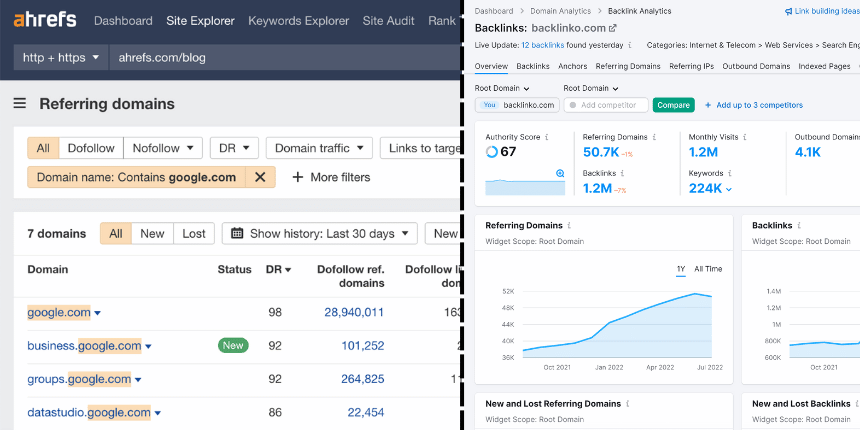Select the All link-type filter
Image resolution: width=860 pixels, height=430 pixels.
43,148
